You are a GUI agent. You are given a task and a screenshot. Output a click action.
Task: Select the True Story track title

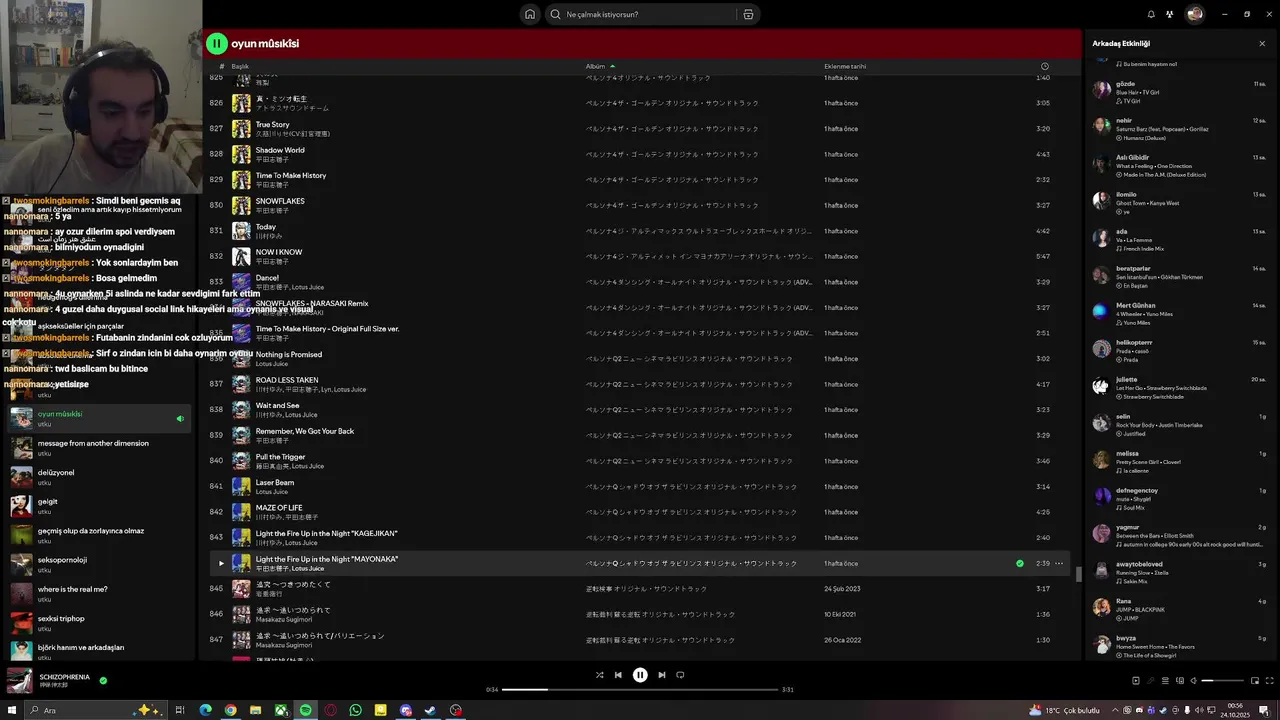pos(272,124)
